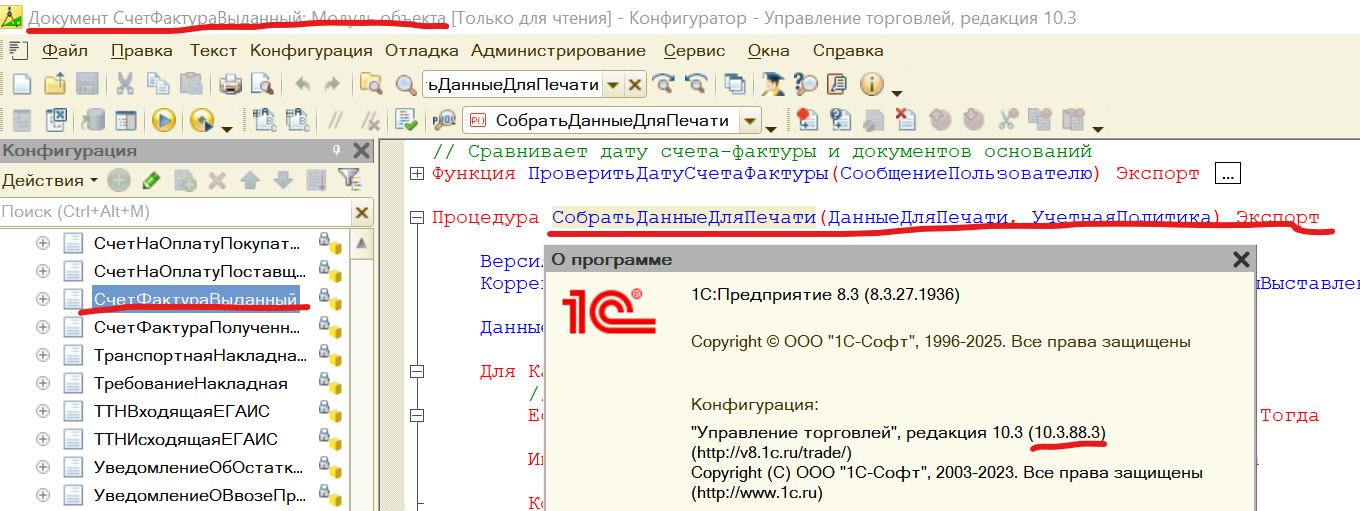Close the Конфигурация panel
Viewport: 1360px width, 511px height.
point(361,150)
